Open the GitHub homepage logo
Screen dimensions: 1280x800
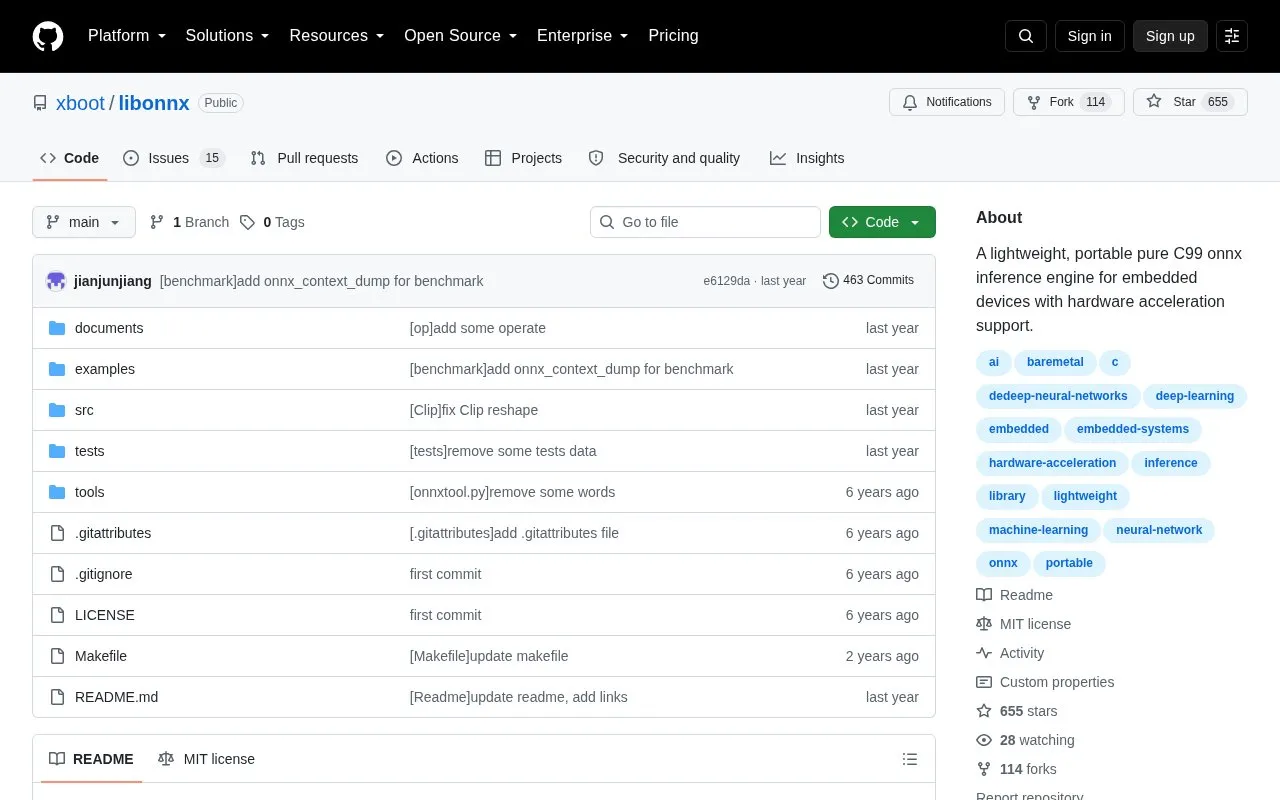[x=48, y=36]
